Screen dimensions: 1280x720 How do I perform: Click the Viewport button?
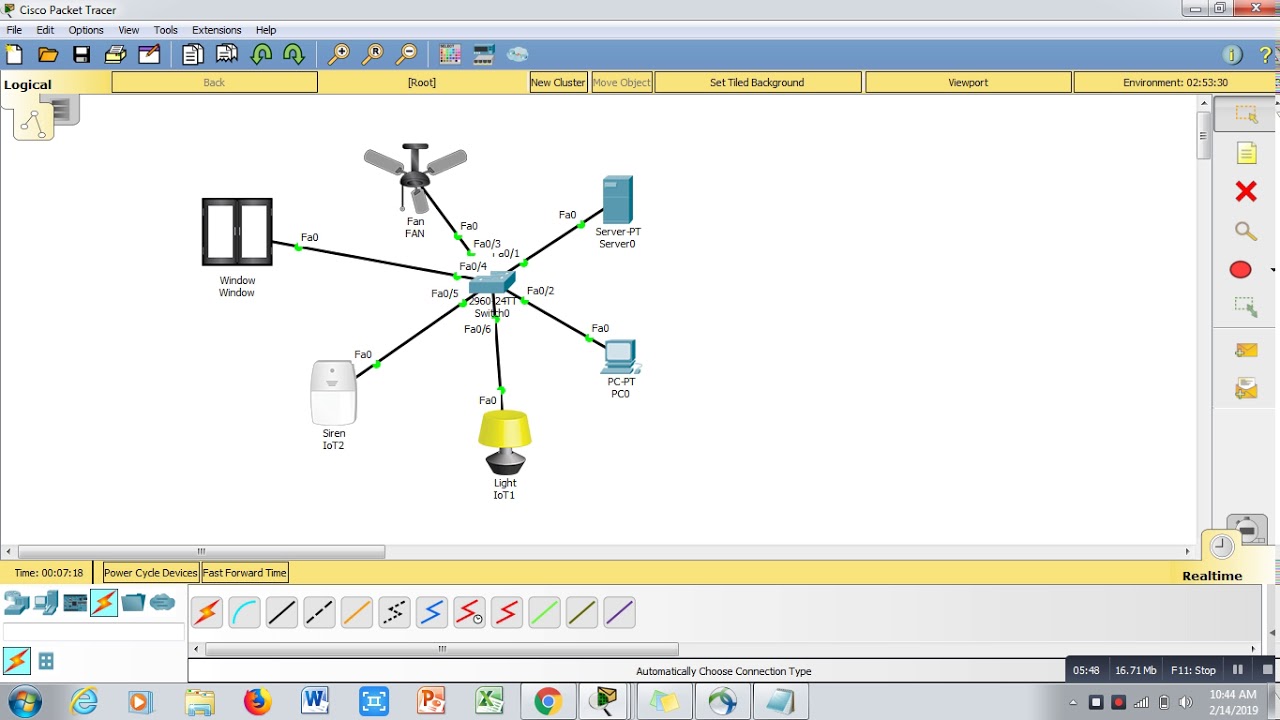click(968, 82)
